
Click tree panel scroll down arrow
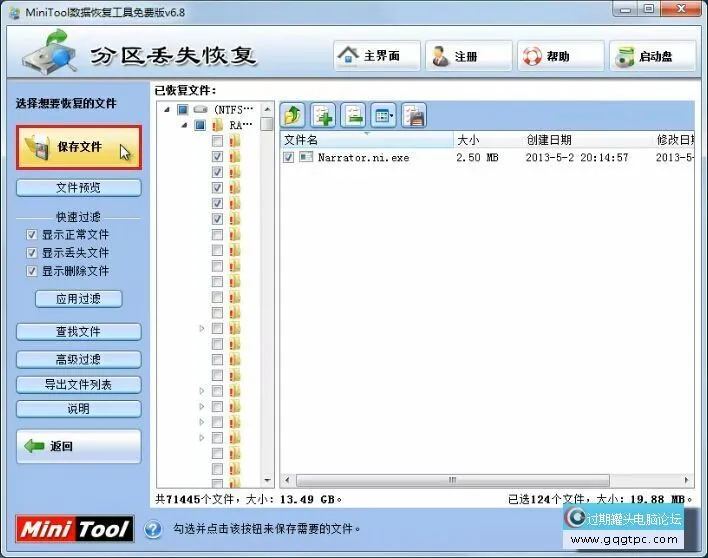pos(267,480)
